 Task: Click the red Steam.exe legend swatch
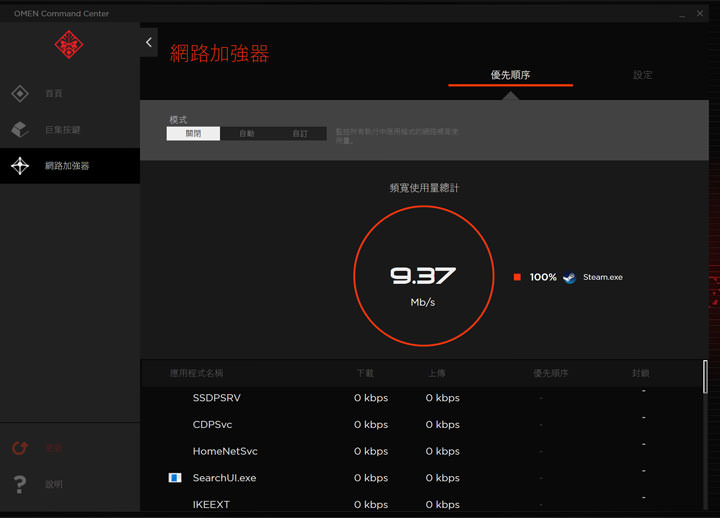(x=517, y=277)
